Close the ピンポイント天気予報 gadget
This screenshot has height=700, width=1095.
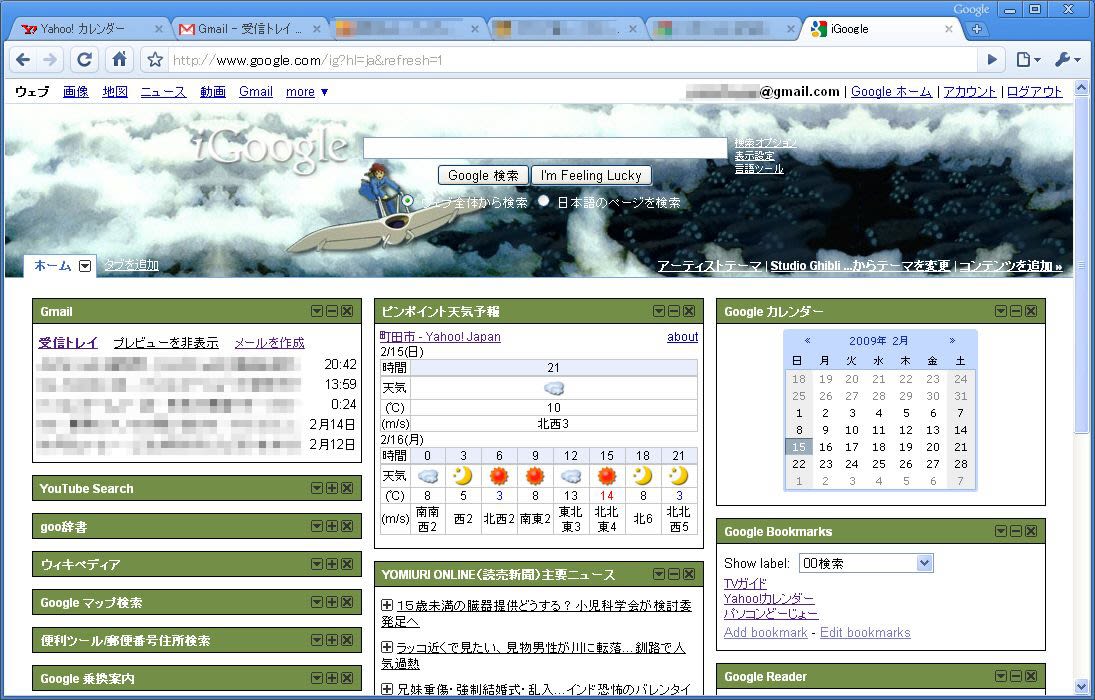click(x=689, y=312)
